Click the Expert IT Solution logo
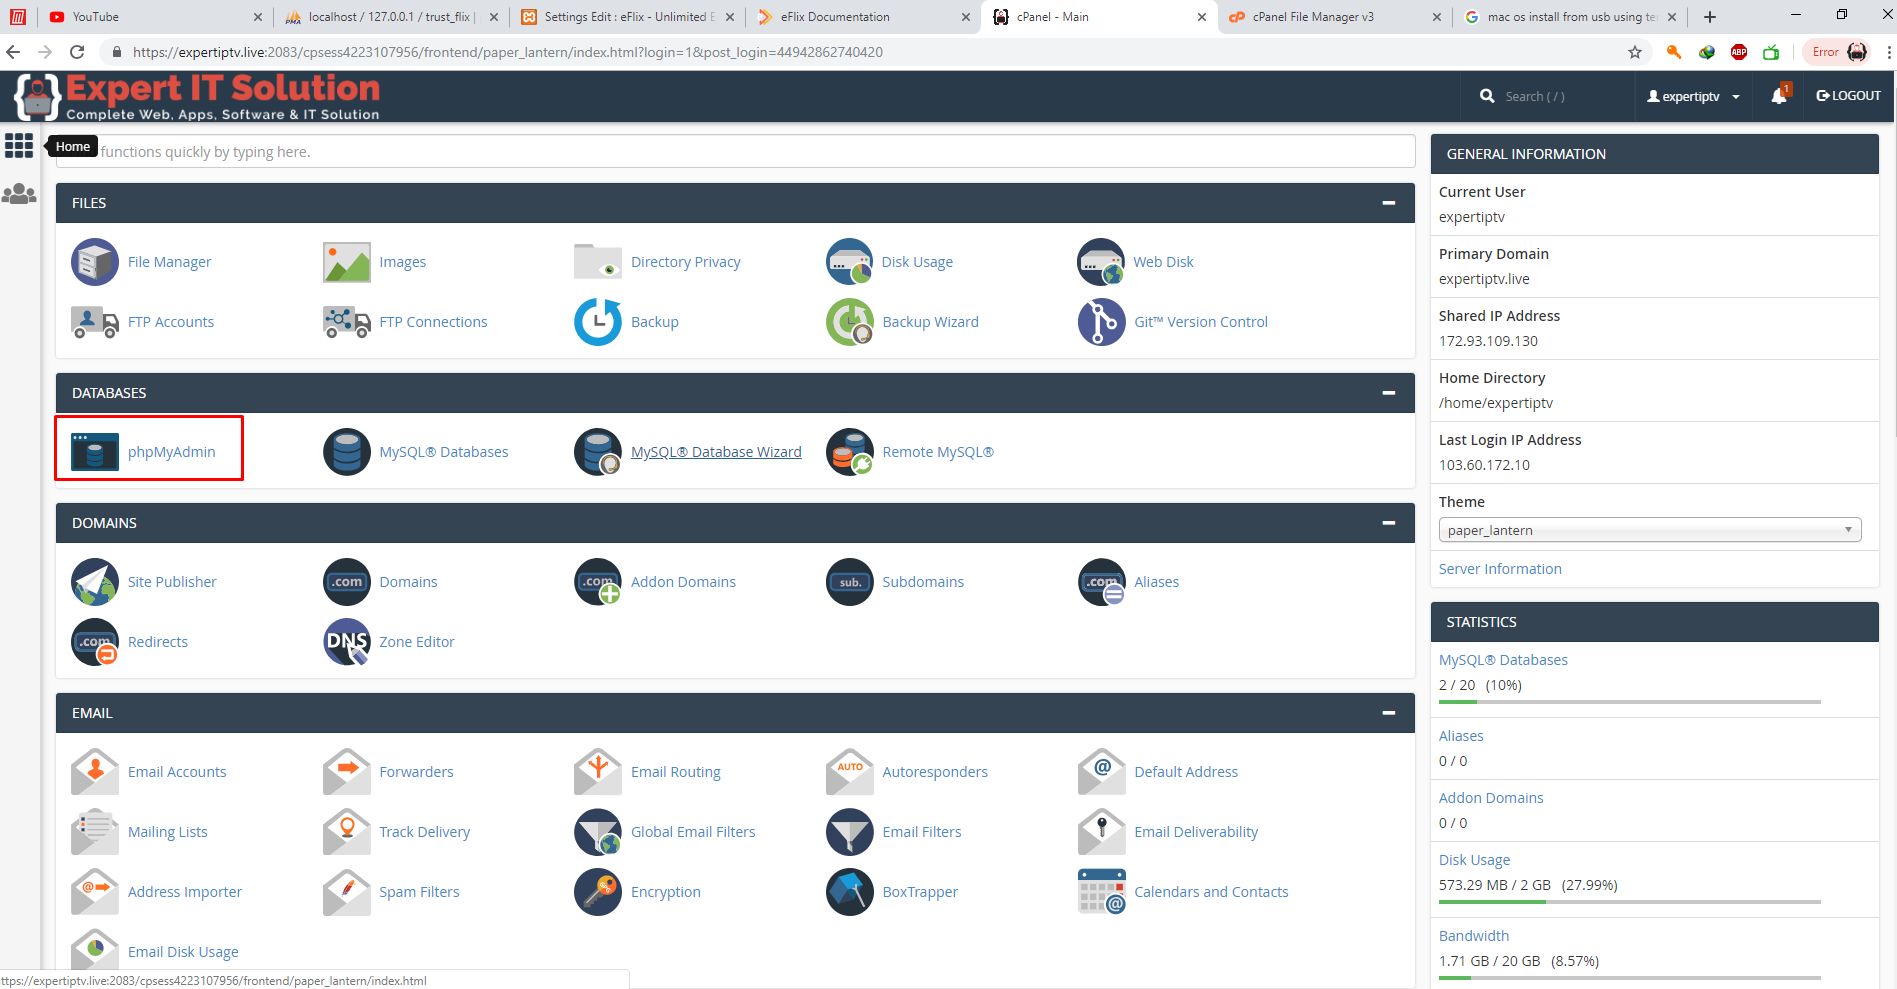 (x=197, y=97)
